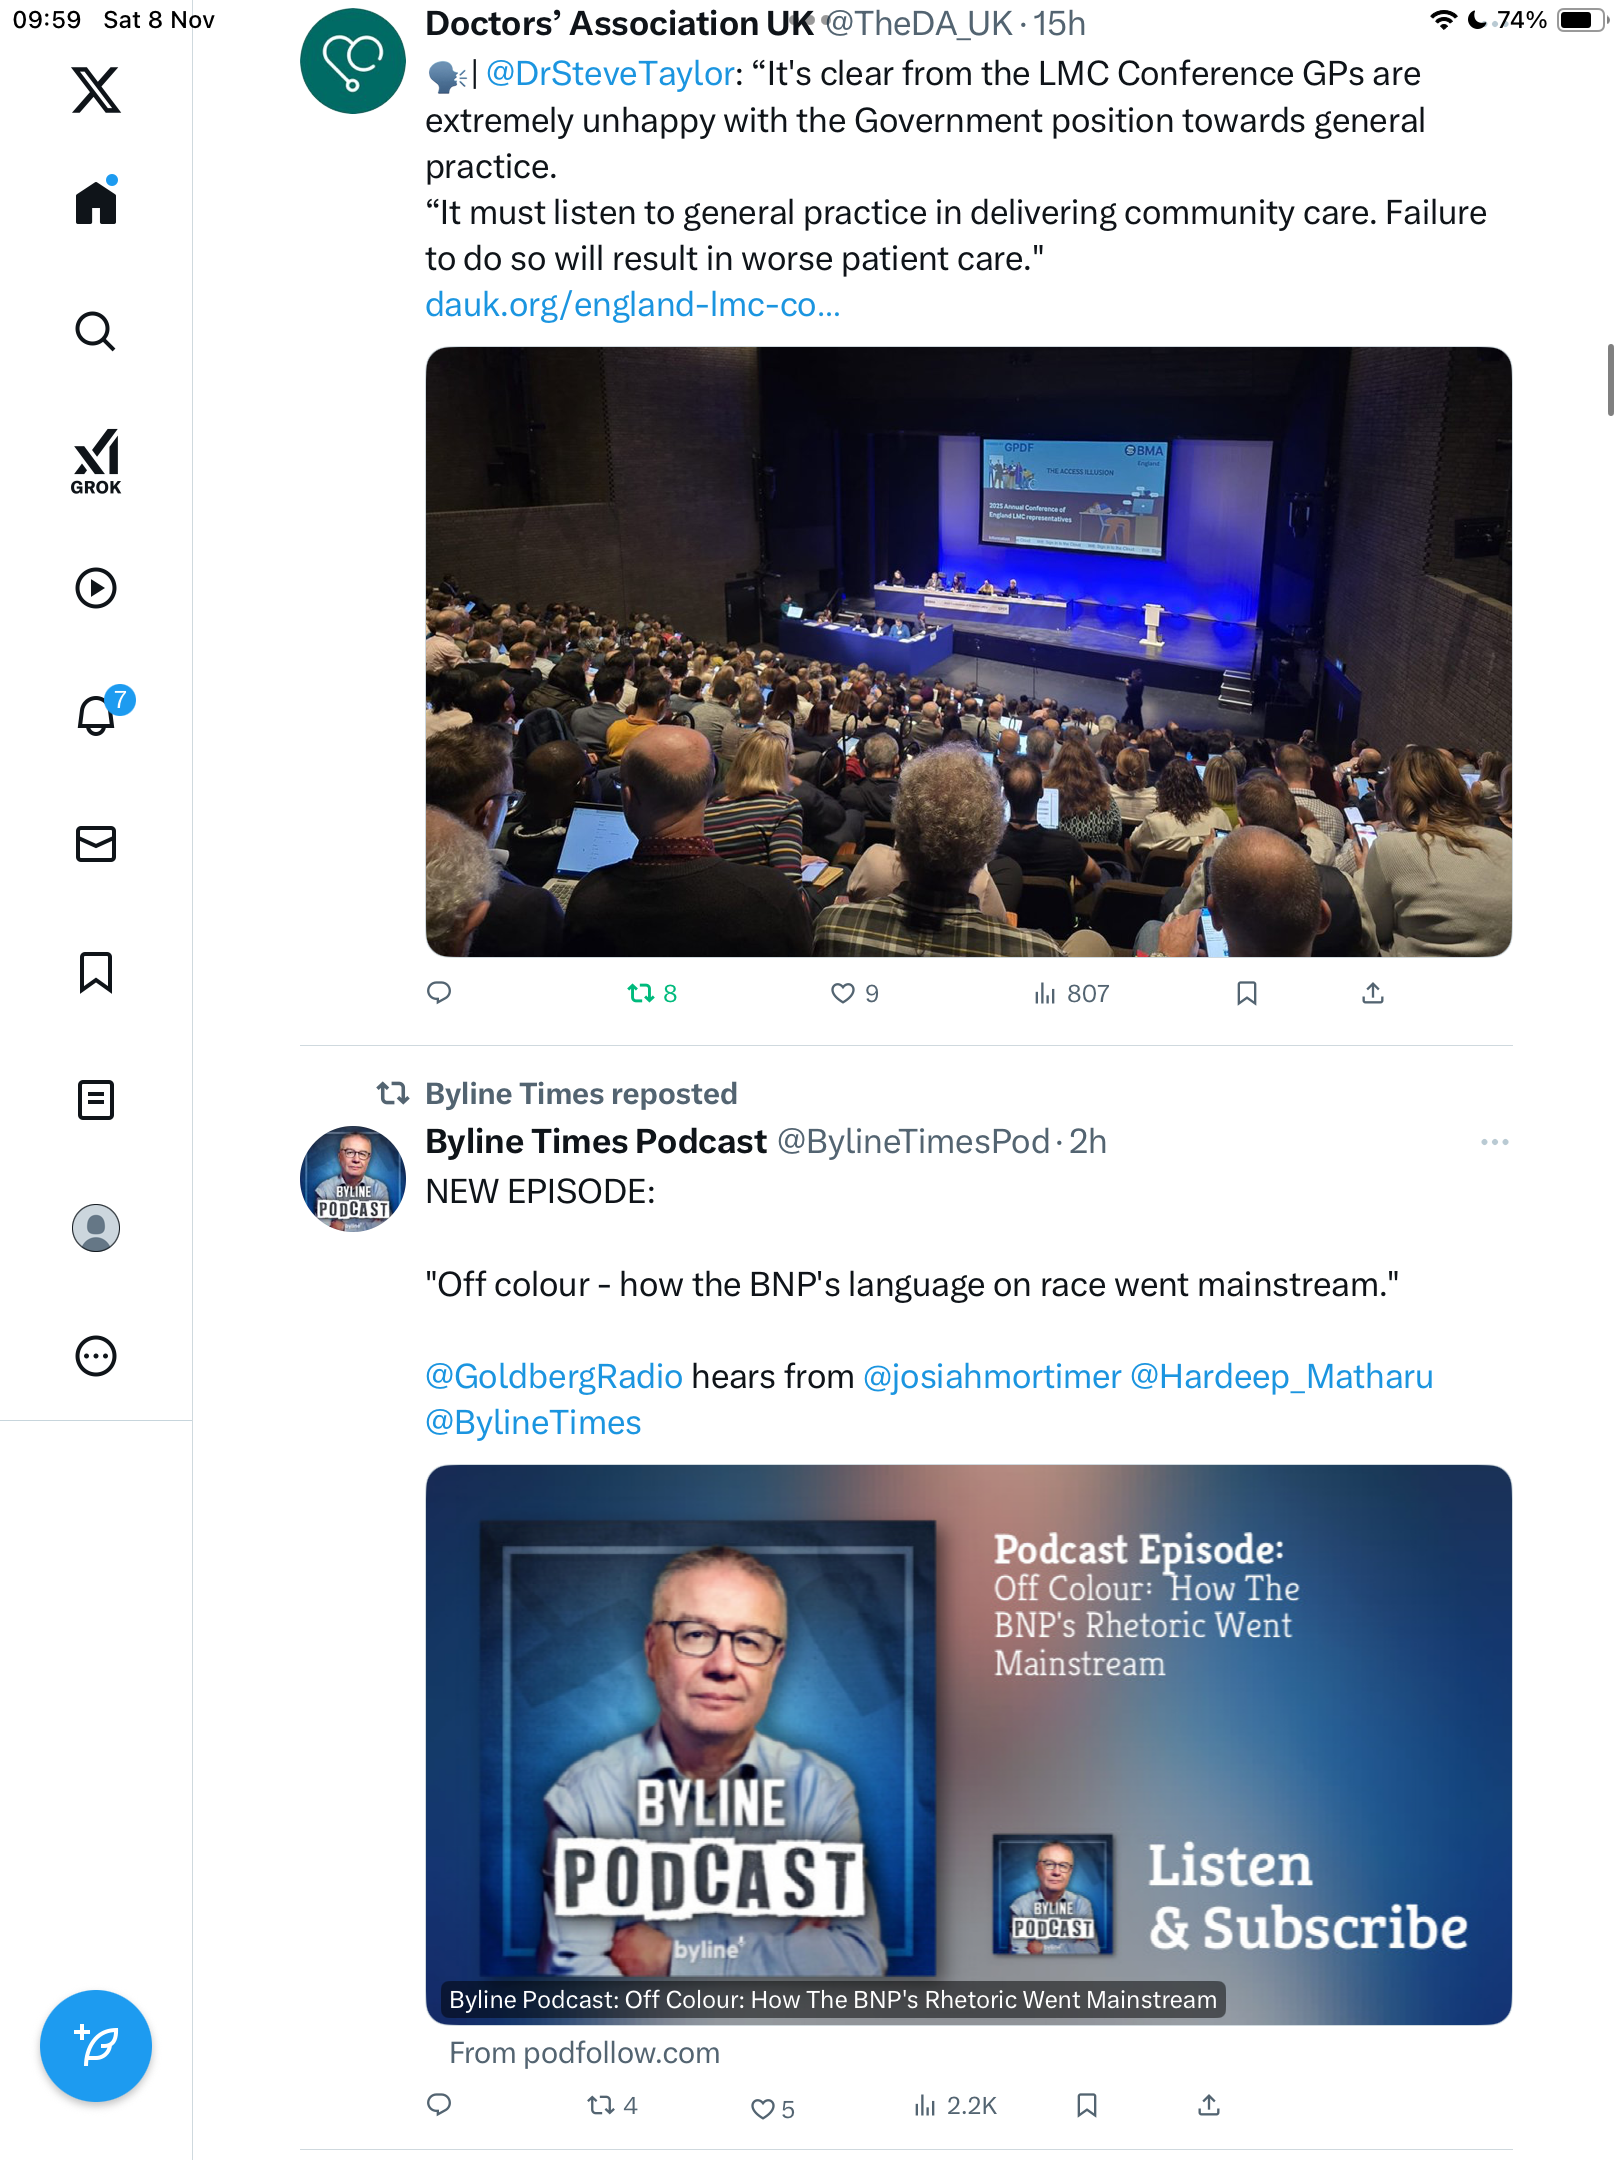Like the Doctors' Association UK post
The width and height of the screenshot is (1620, 2160).
843,993
